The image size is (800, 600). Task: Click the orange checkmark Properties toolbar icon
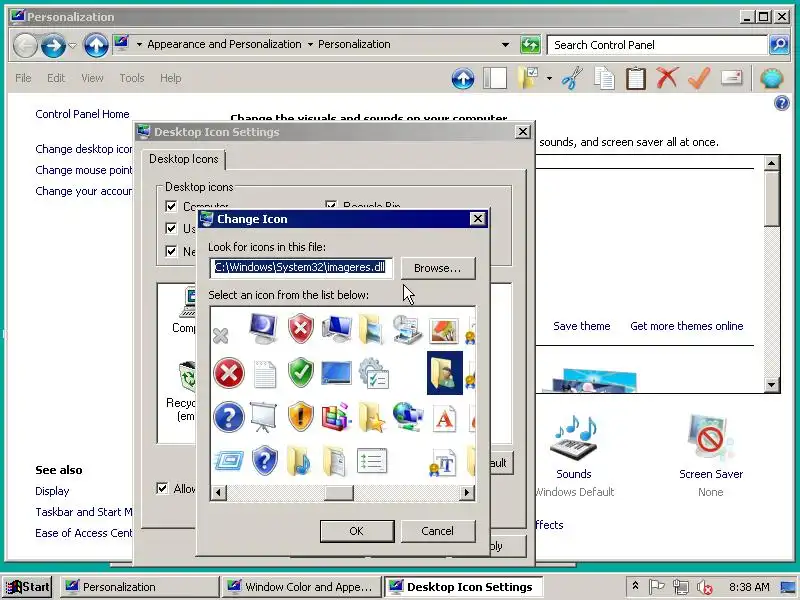(699, 78)
